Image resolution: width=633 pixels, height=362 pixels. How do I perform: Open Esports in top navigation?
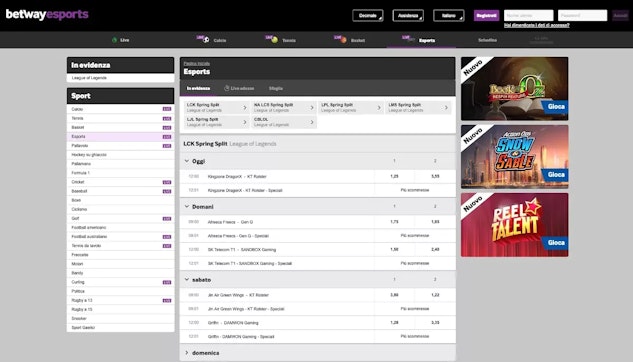tap(421, 40)
